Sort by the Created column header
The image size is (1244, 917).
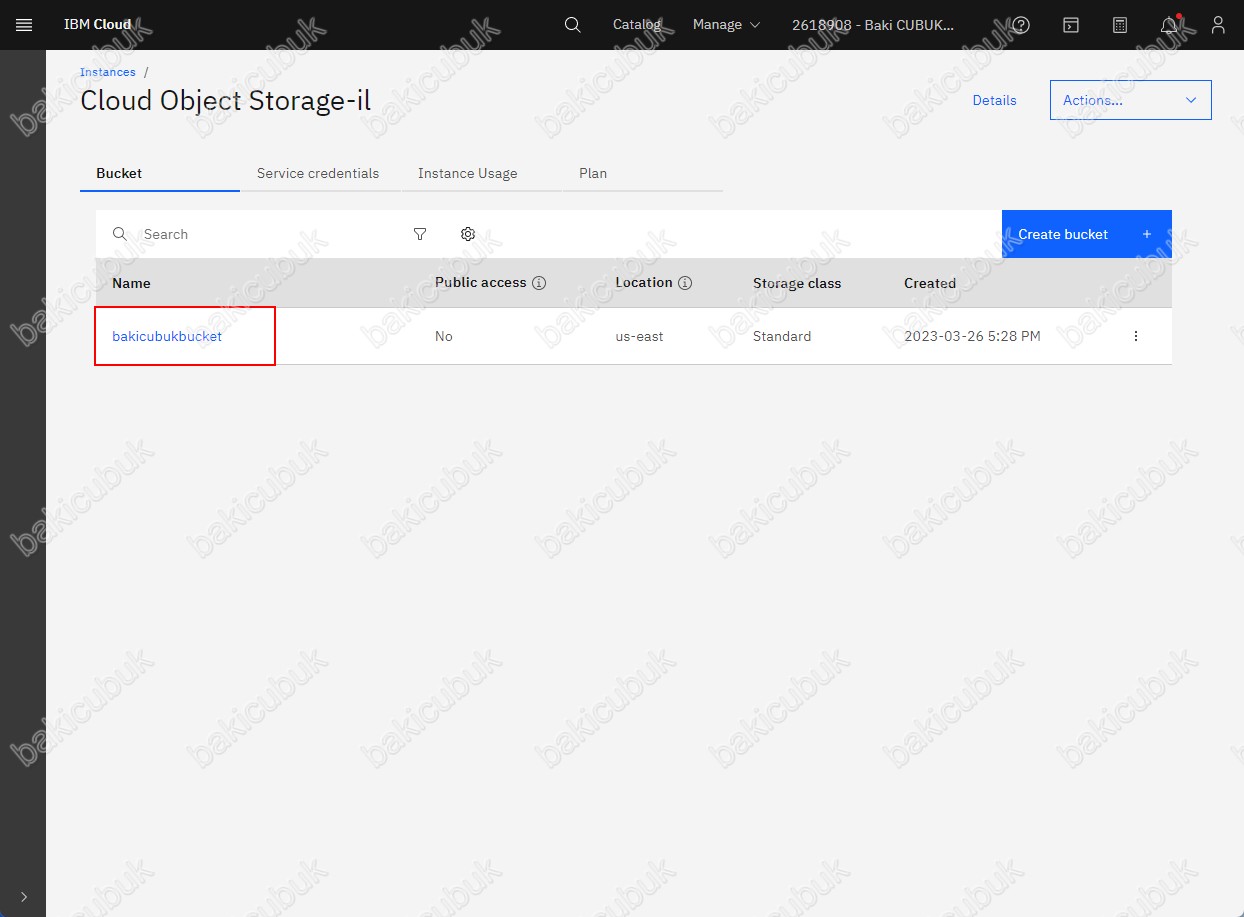pyautogui.click(x=930, y=283)
